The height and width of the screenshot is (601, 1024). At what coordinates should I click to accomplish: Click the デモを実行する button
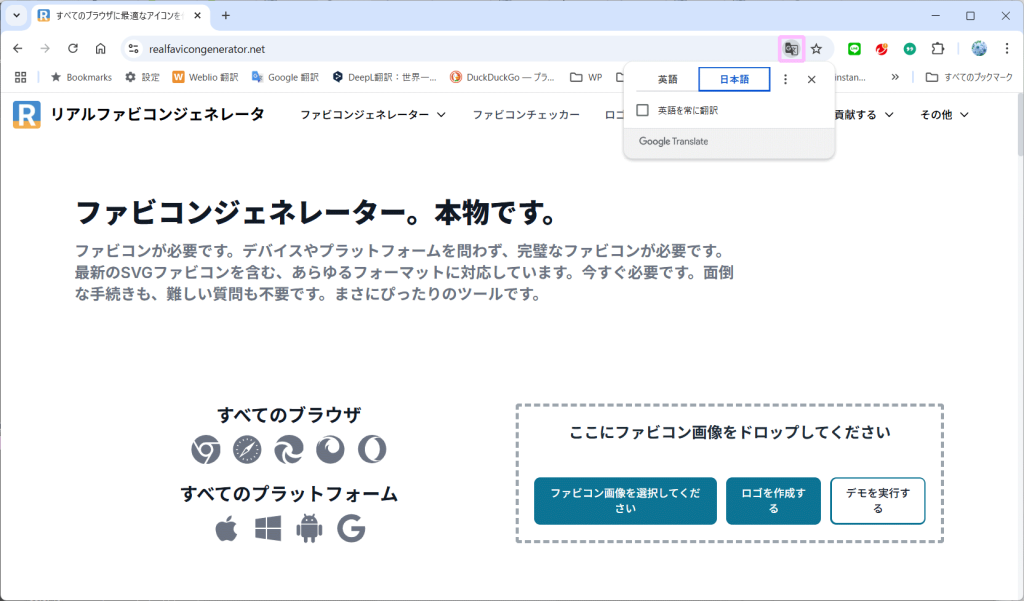[878, 501]
